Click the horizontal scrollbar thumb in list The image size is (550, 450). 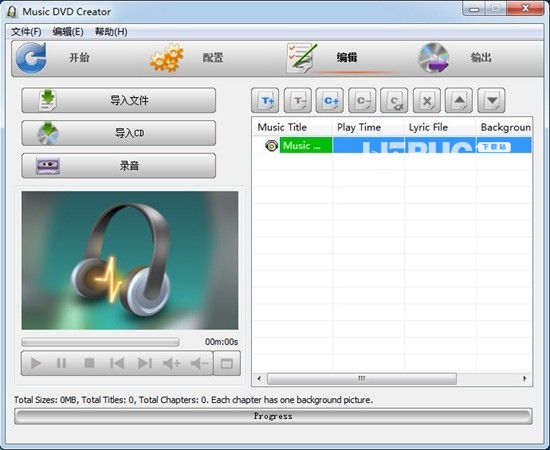point(362,379)
